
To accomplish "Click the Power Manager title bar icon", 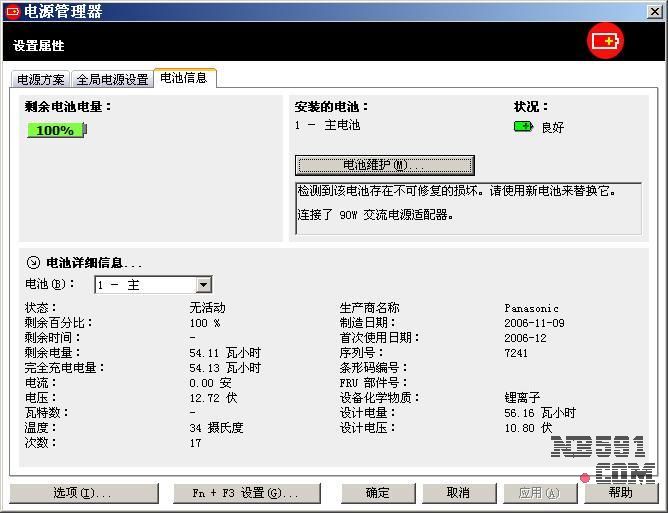I will tap(12, 11).
